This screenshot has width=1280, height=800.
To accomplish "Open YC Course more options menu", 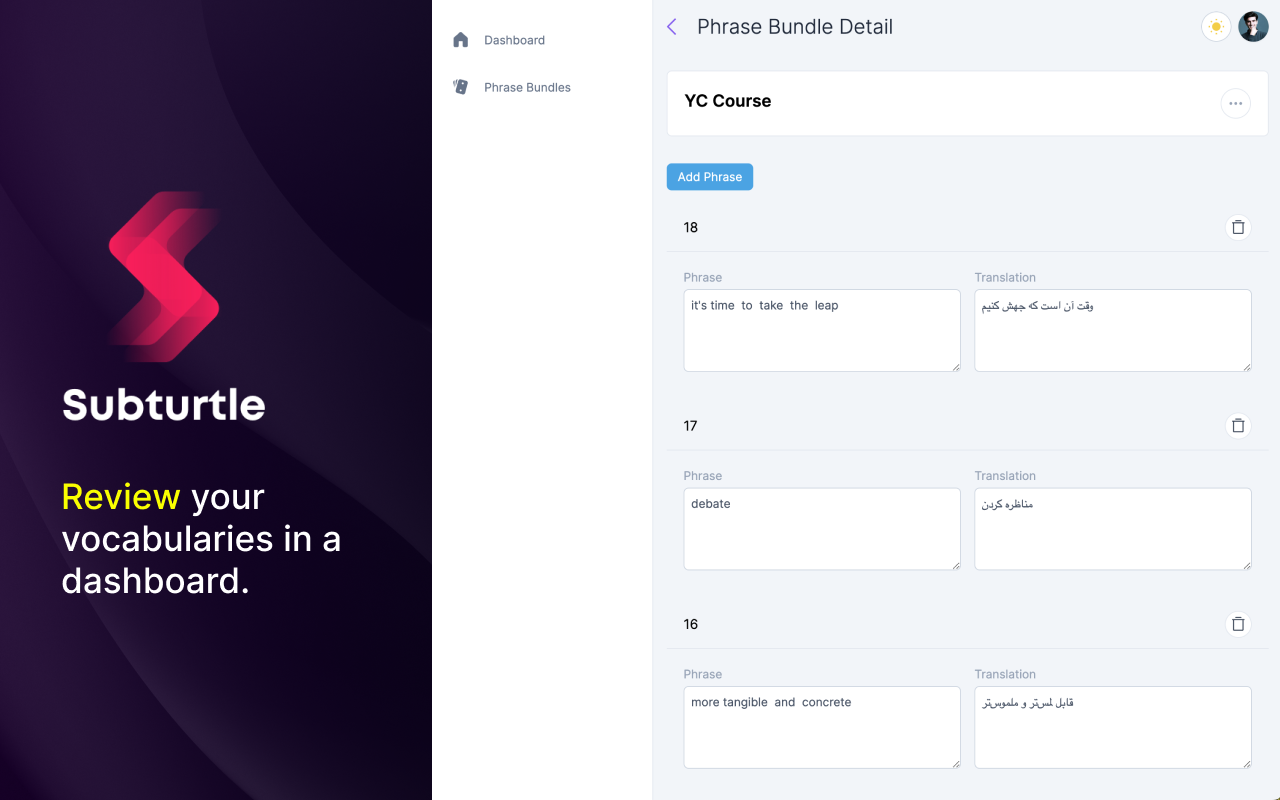I will [x=1235, y=103].
